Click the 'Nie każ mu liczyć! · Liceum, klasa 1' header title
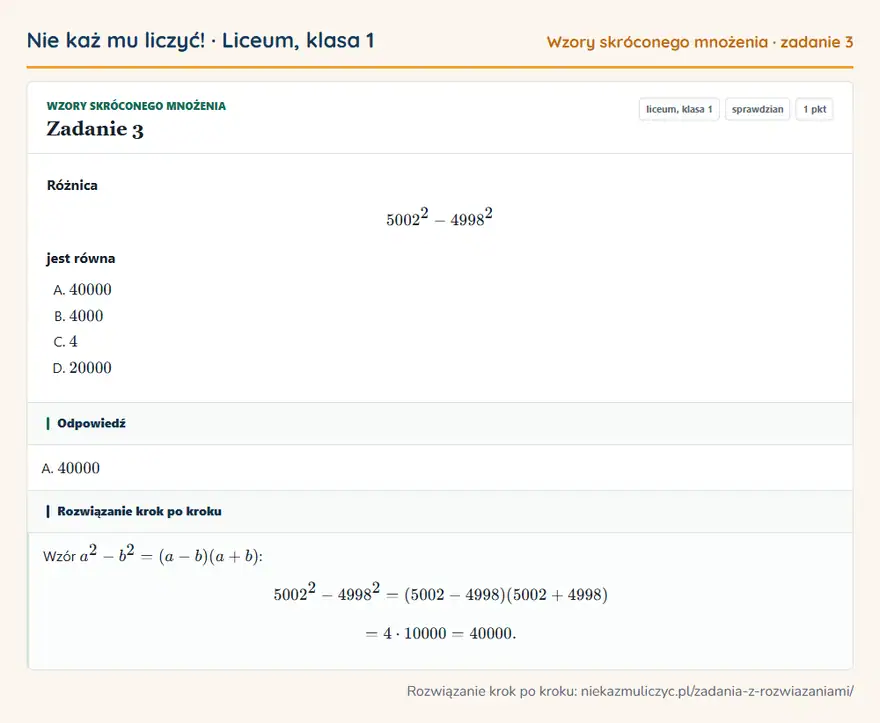Viewport: 880px width, 723px height. pos(200,40)
